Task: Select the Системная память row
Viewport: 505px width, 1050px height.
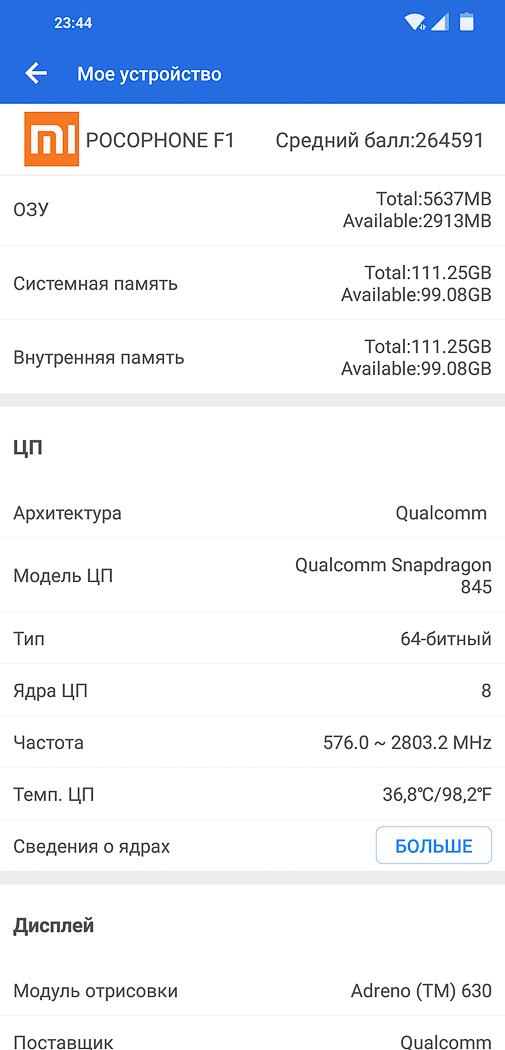Action: pos(252,283)
